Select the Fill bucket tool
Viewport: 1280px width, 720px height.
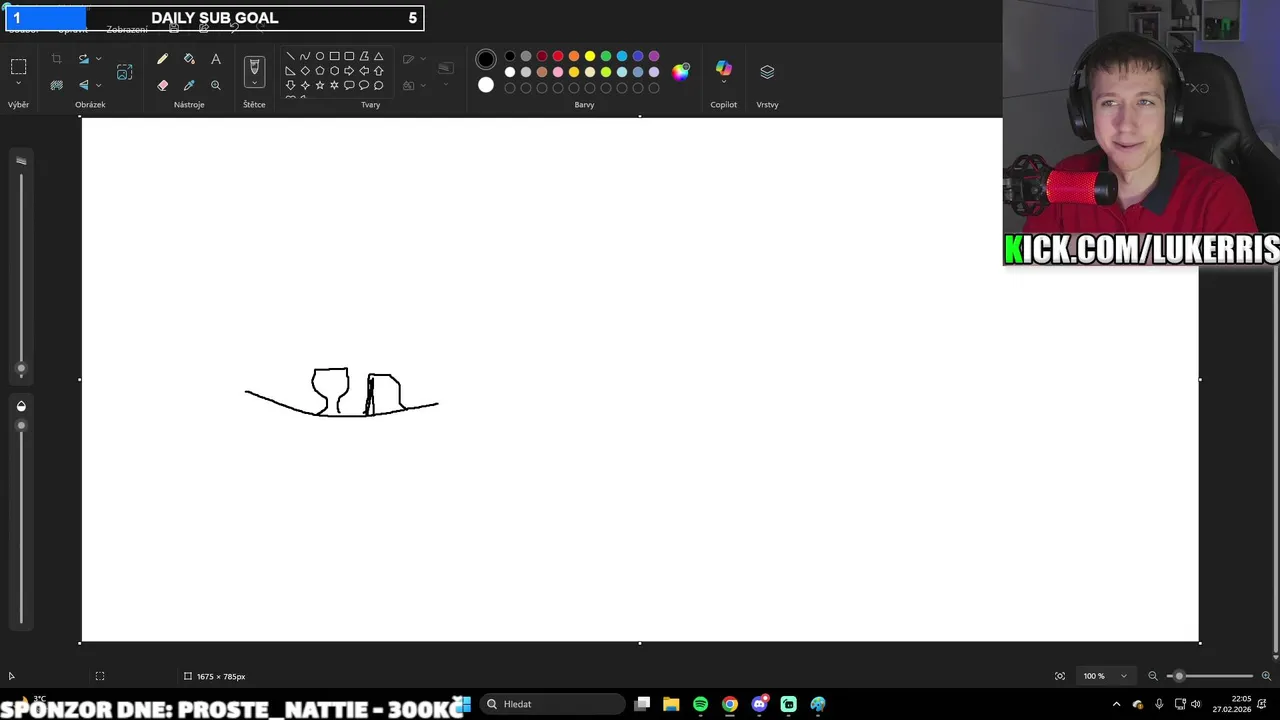click(189, 59)
